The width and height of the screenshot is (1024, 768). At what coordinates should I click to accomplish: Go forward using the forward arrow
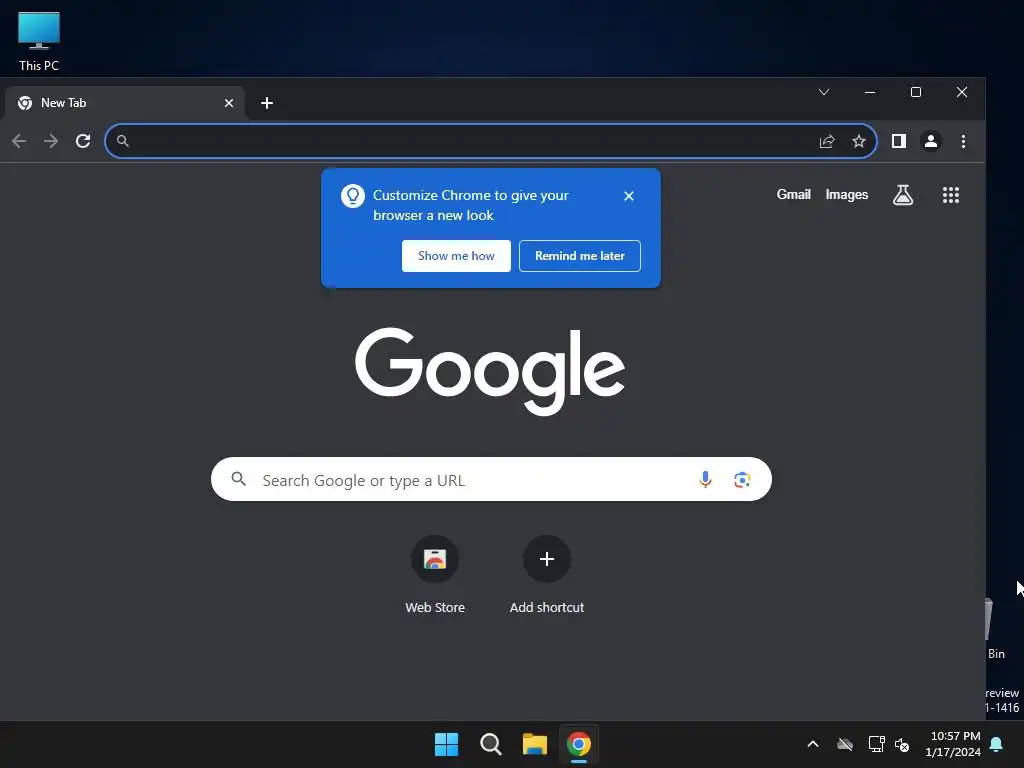(51, 141)
